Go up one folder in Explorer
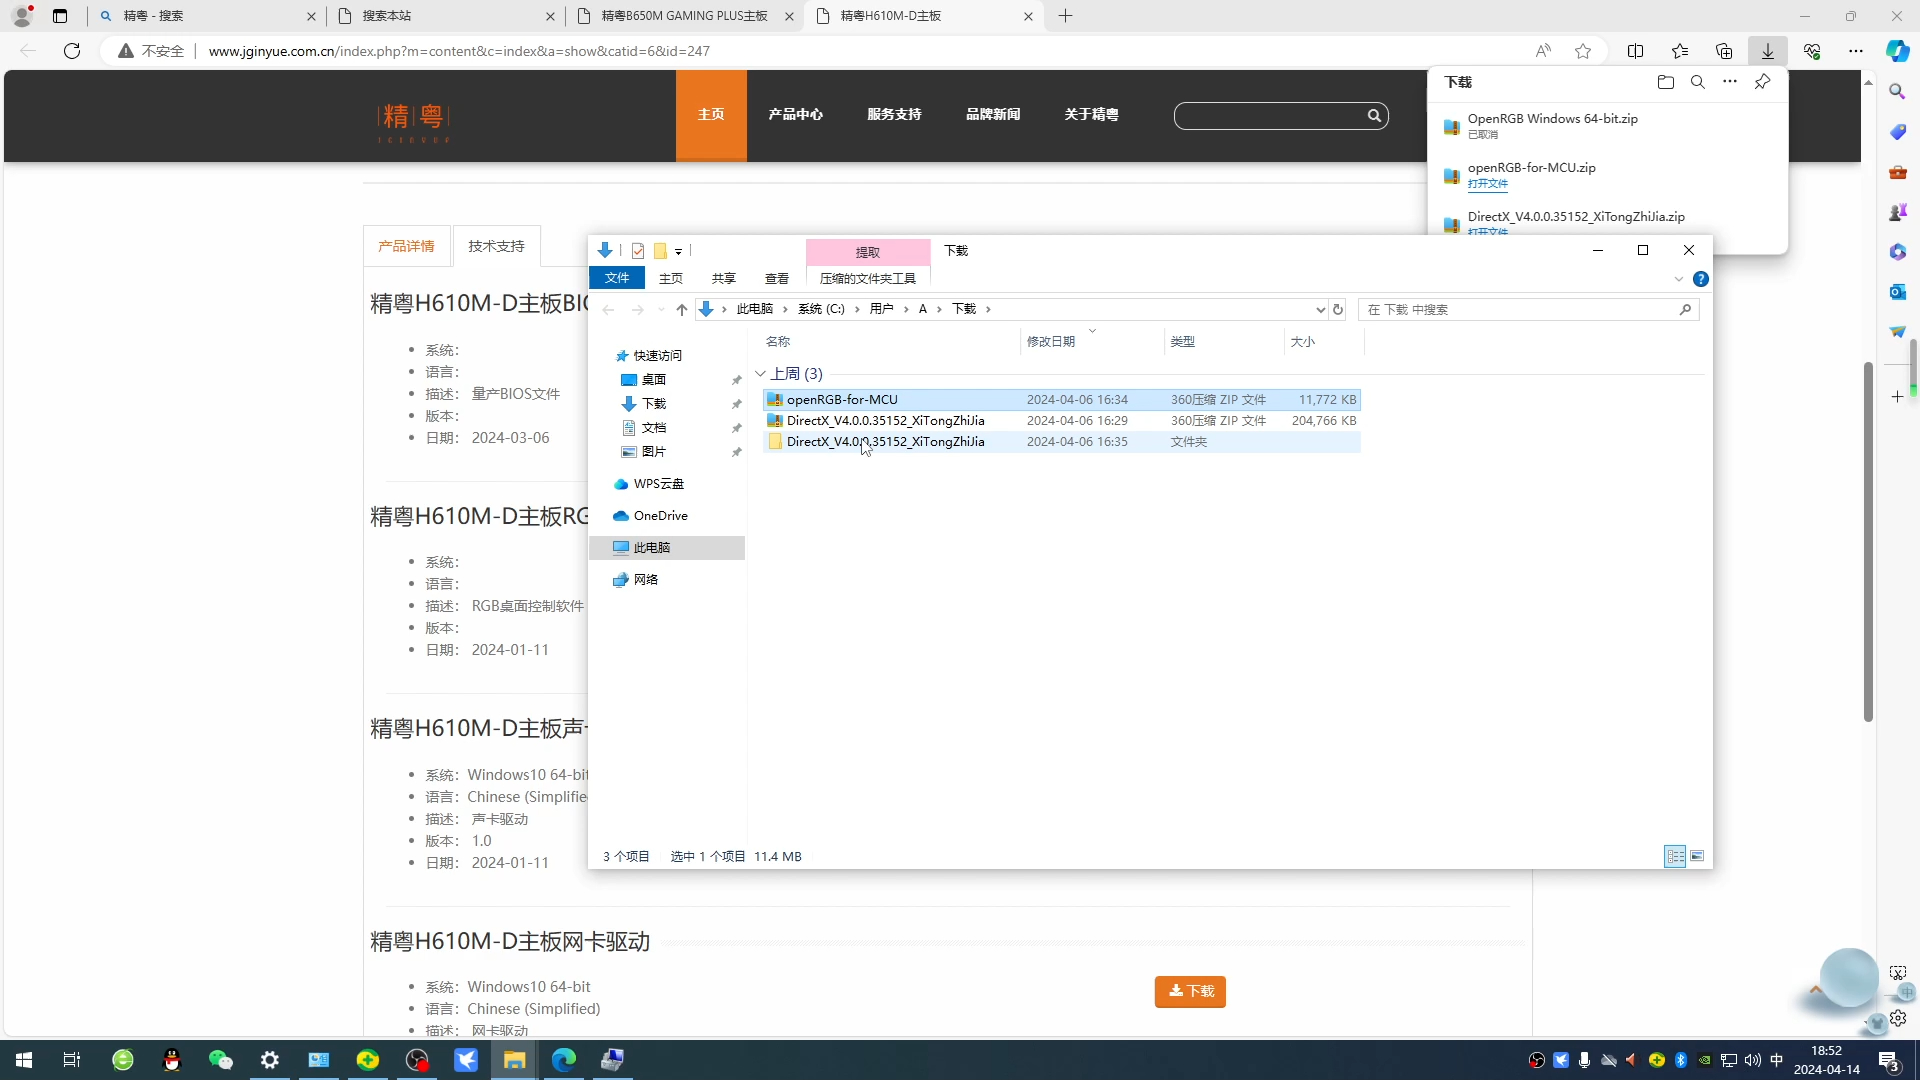 681,310
